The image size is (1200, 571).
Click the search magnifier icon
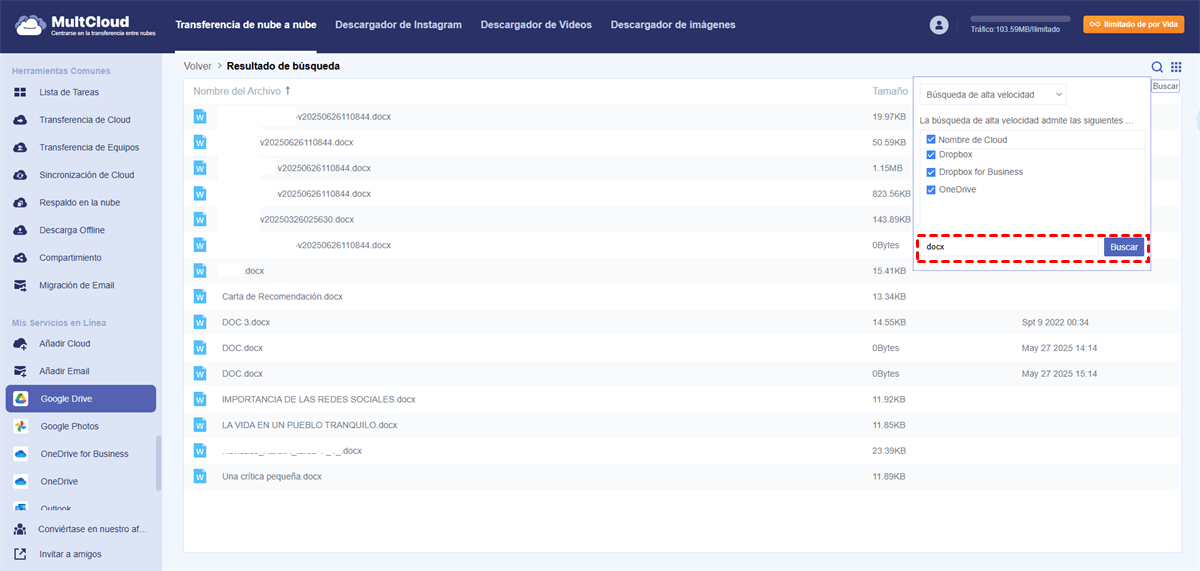tap(1157, 67)
